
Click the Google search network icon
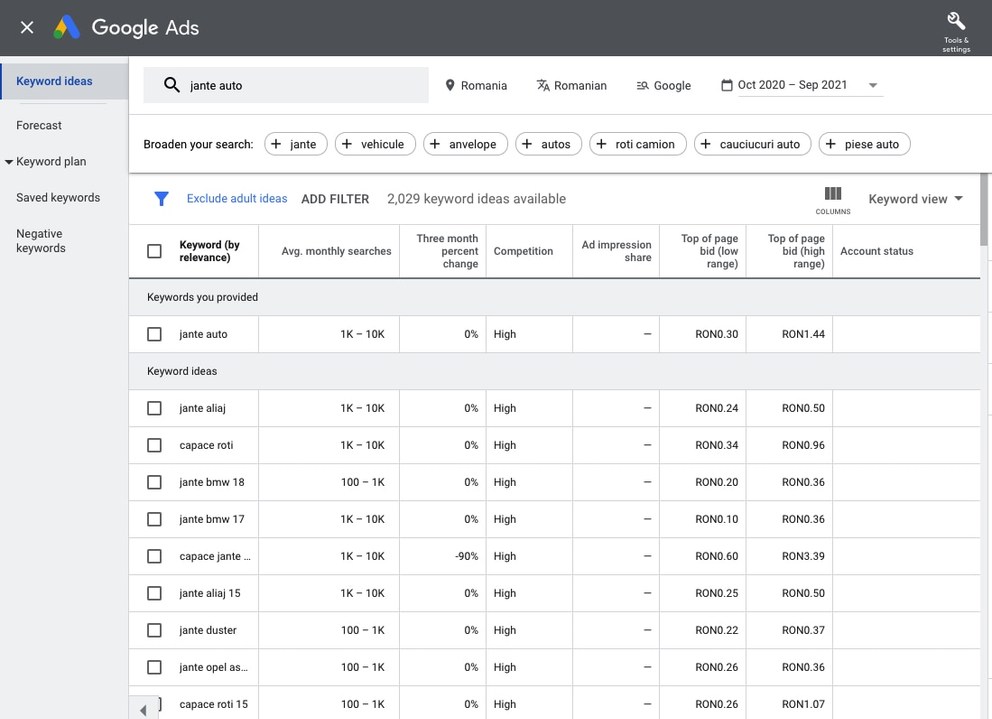642,86
